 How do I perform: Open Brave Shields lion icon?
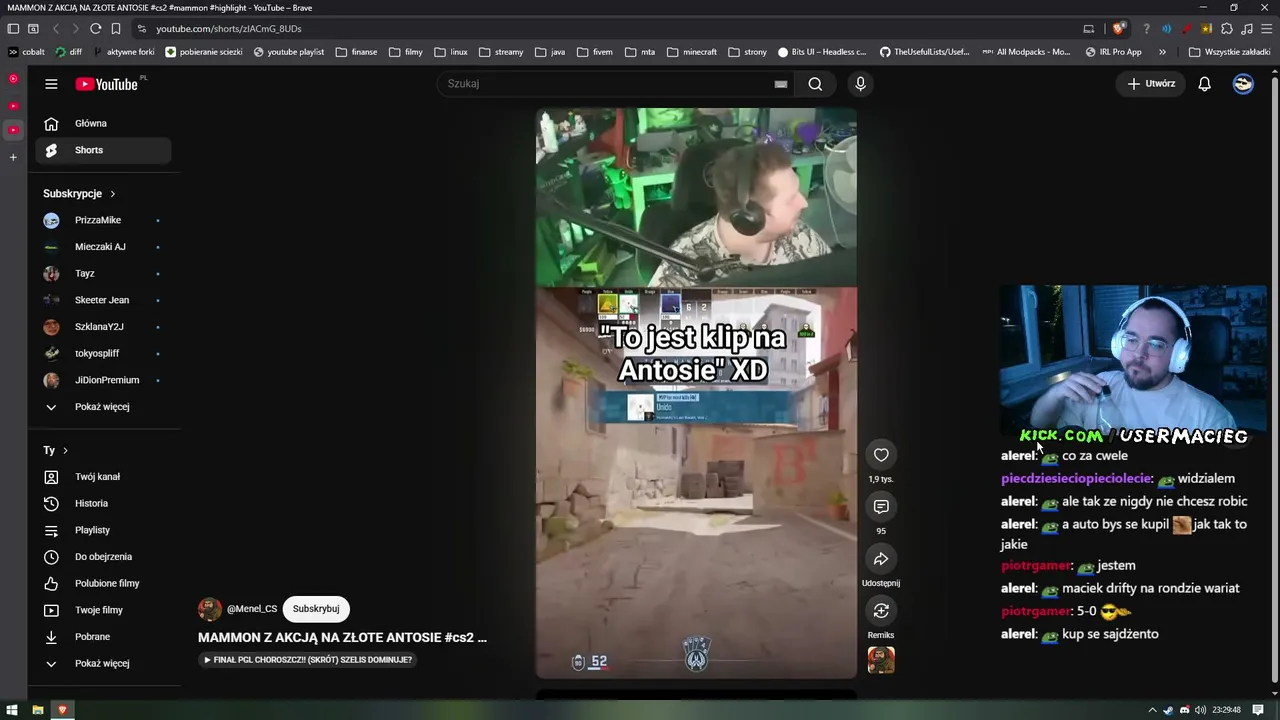click(x=1118, y=29)
